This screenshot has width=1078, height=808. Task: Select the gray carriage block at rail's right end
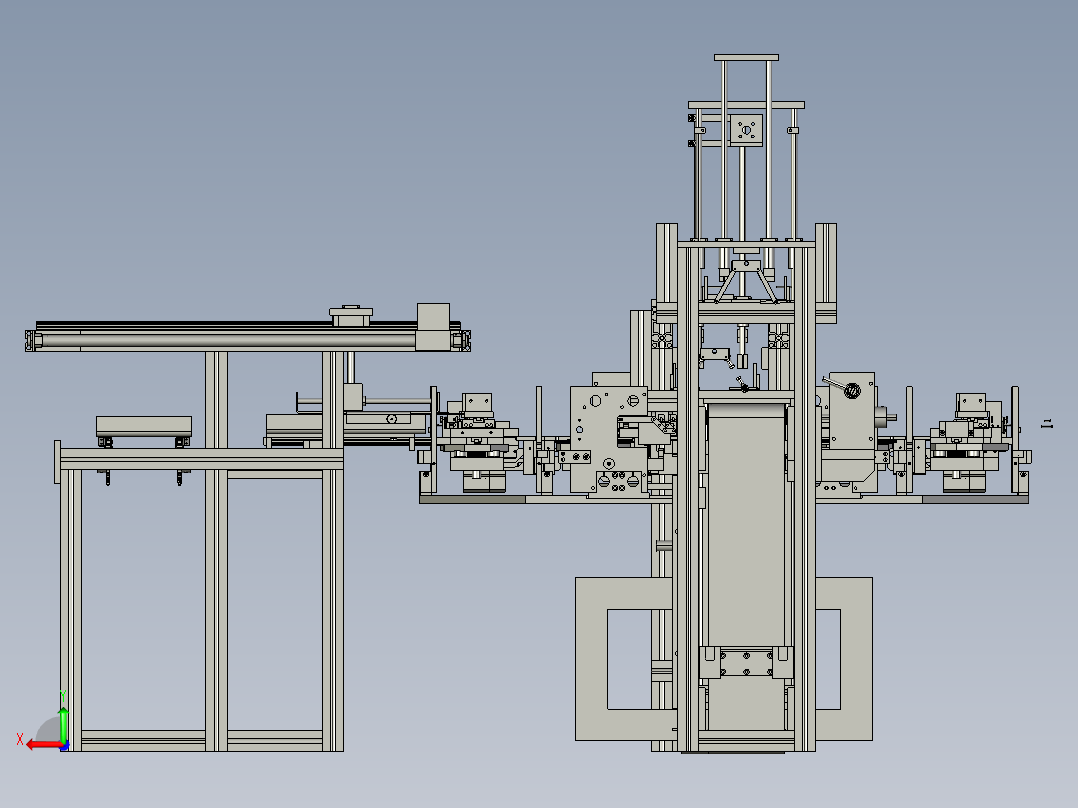tap(433, 327)
